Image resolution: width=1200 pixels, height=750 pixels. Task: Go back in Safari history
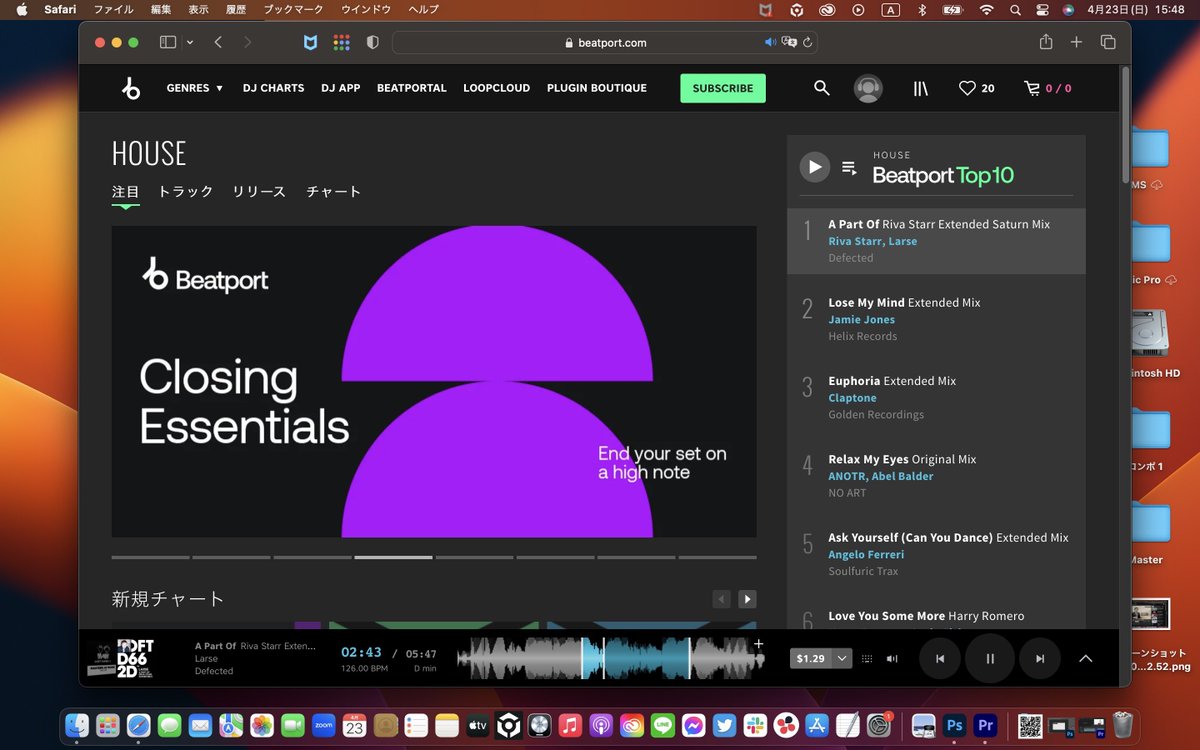pos(218,43)
